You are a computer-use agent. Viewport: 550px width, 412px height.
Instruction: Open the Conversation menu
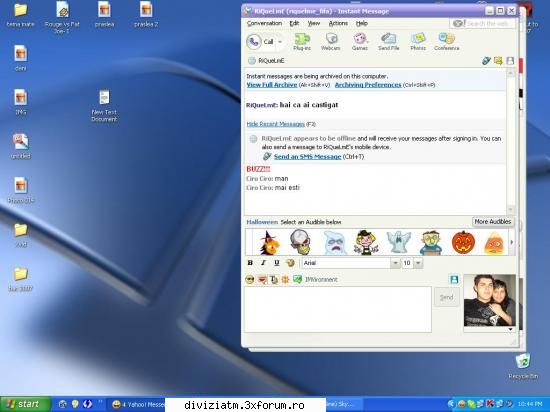[264, 23]
